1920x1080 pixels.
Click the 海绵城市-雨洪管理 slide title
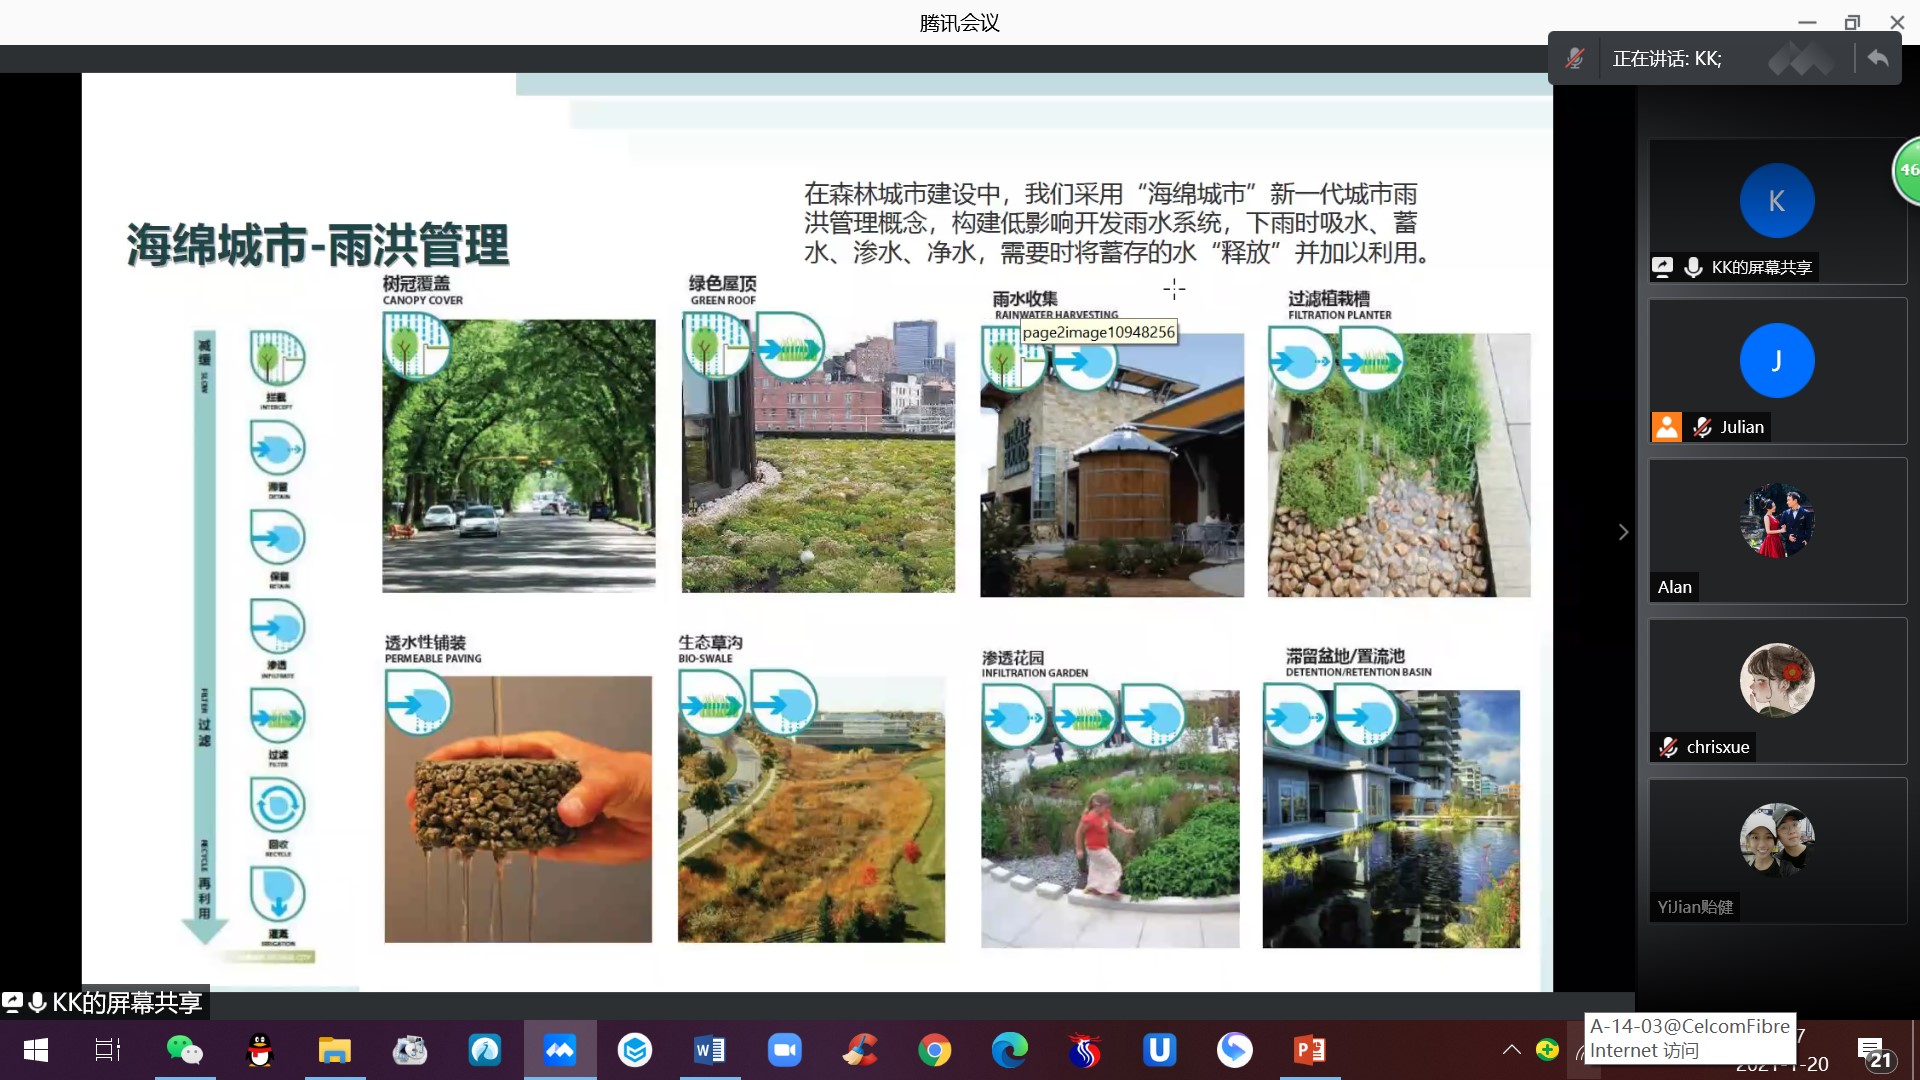(318, 245)
